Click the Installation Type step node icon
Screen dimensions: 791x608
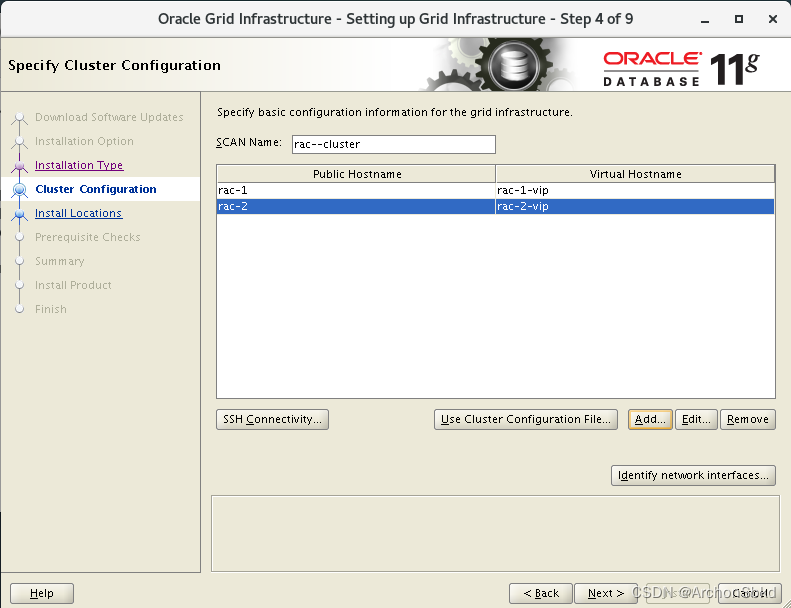(20, 165)
